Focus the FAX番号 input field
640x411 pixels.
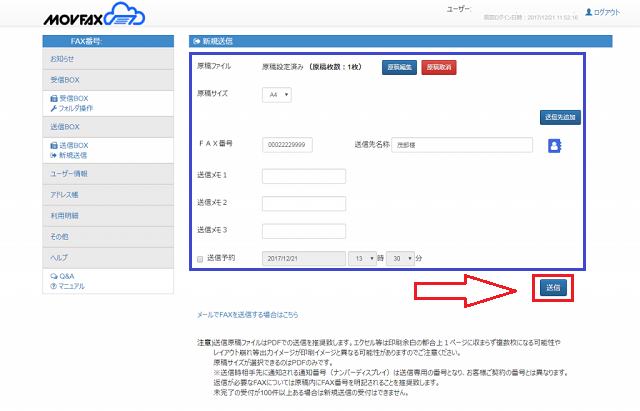(x=287, y=145)
